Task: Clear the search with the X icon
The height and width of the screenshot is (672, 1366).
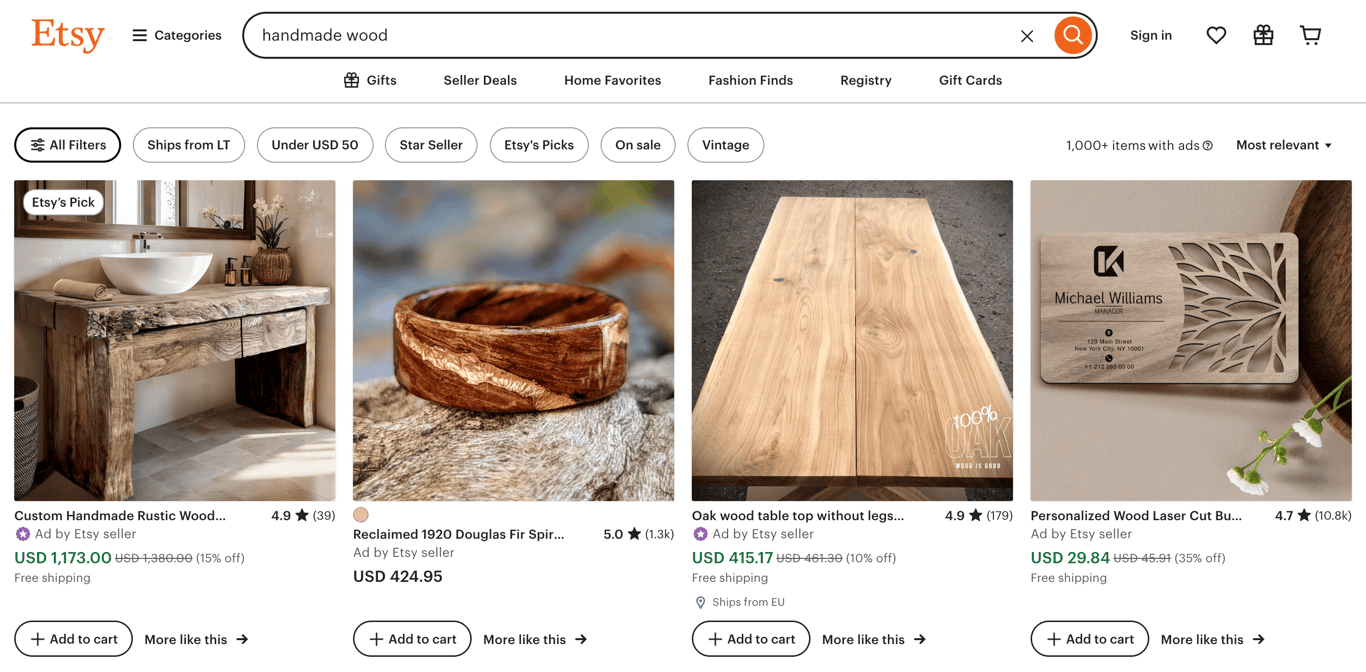Action: click(1027, 35)
